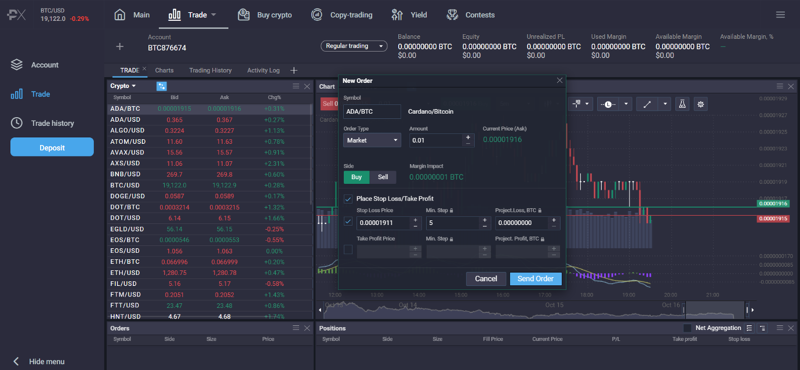Click the Symbol field showing ADA/BTC
The image size is (800, 370).
372,111
